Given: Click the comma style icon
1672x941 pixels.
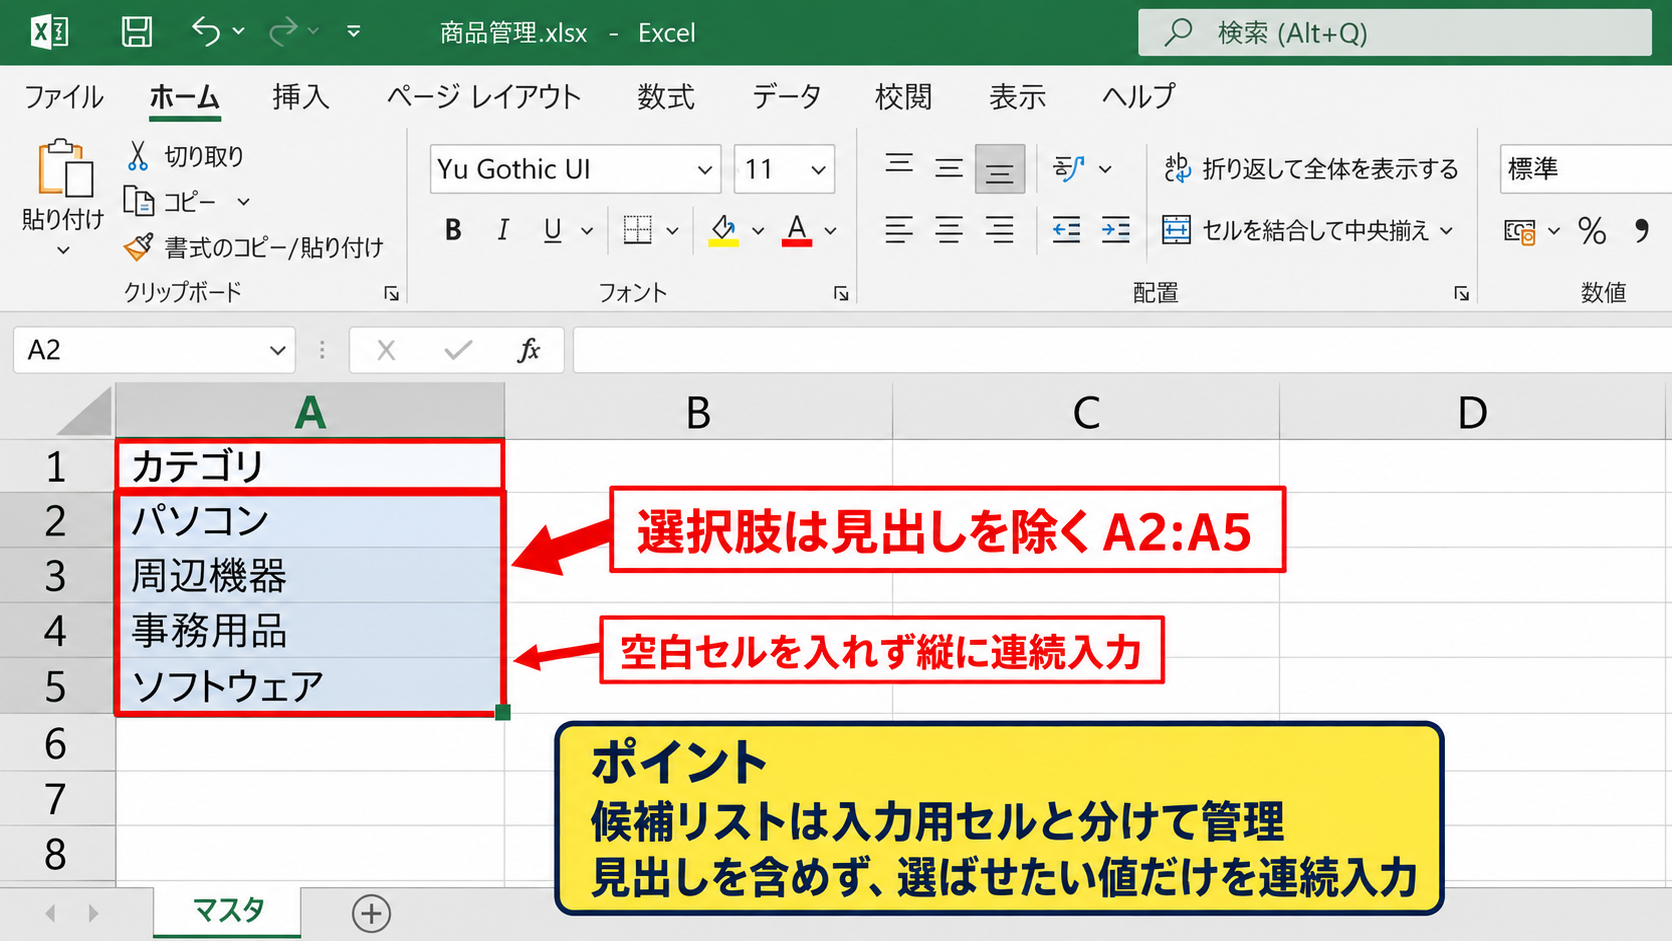Looking at the screenshot, I should [x=1641, y=231].
